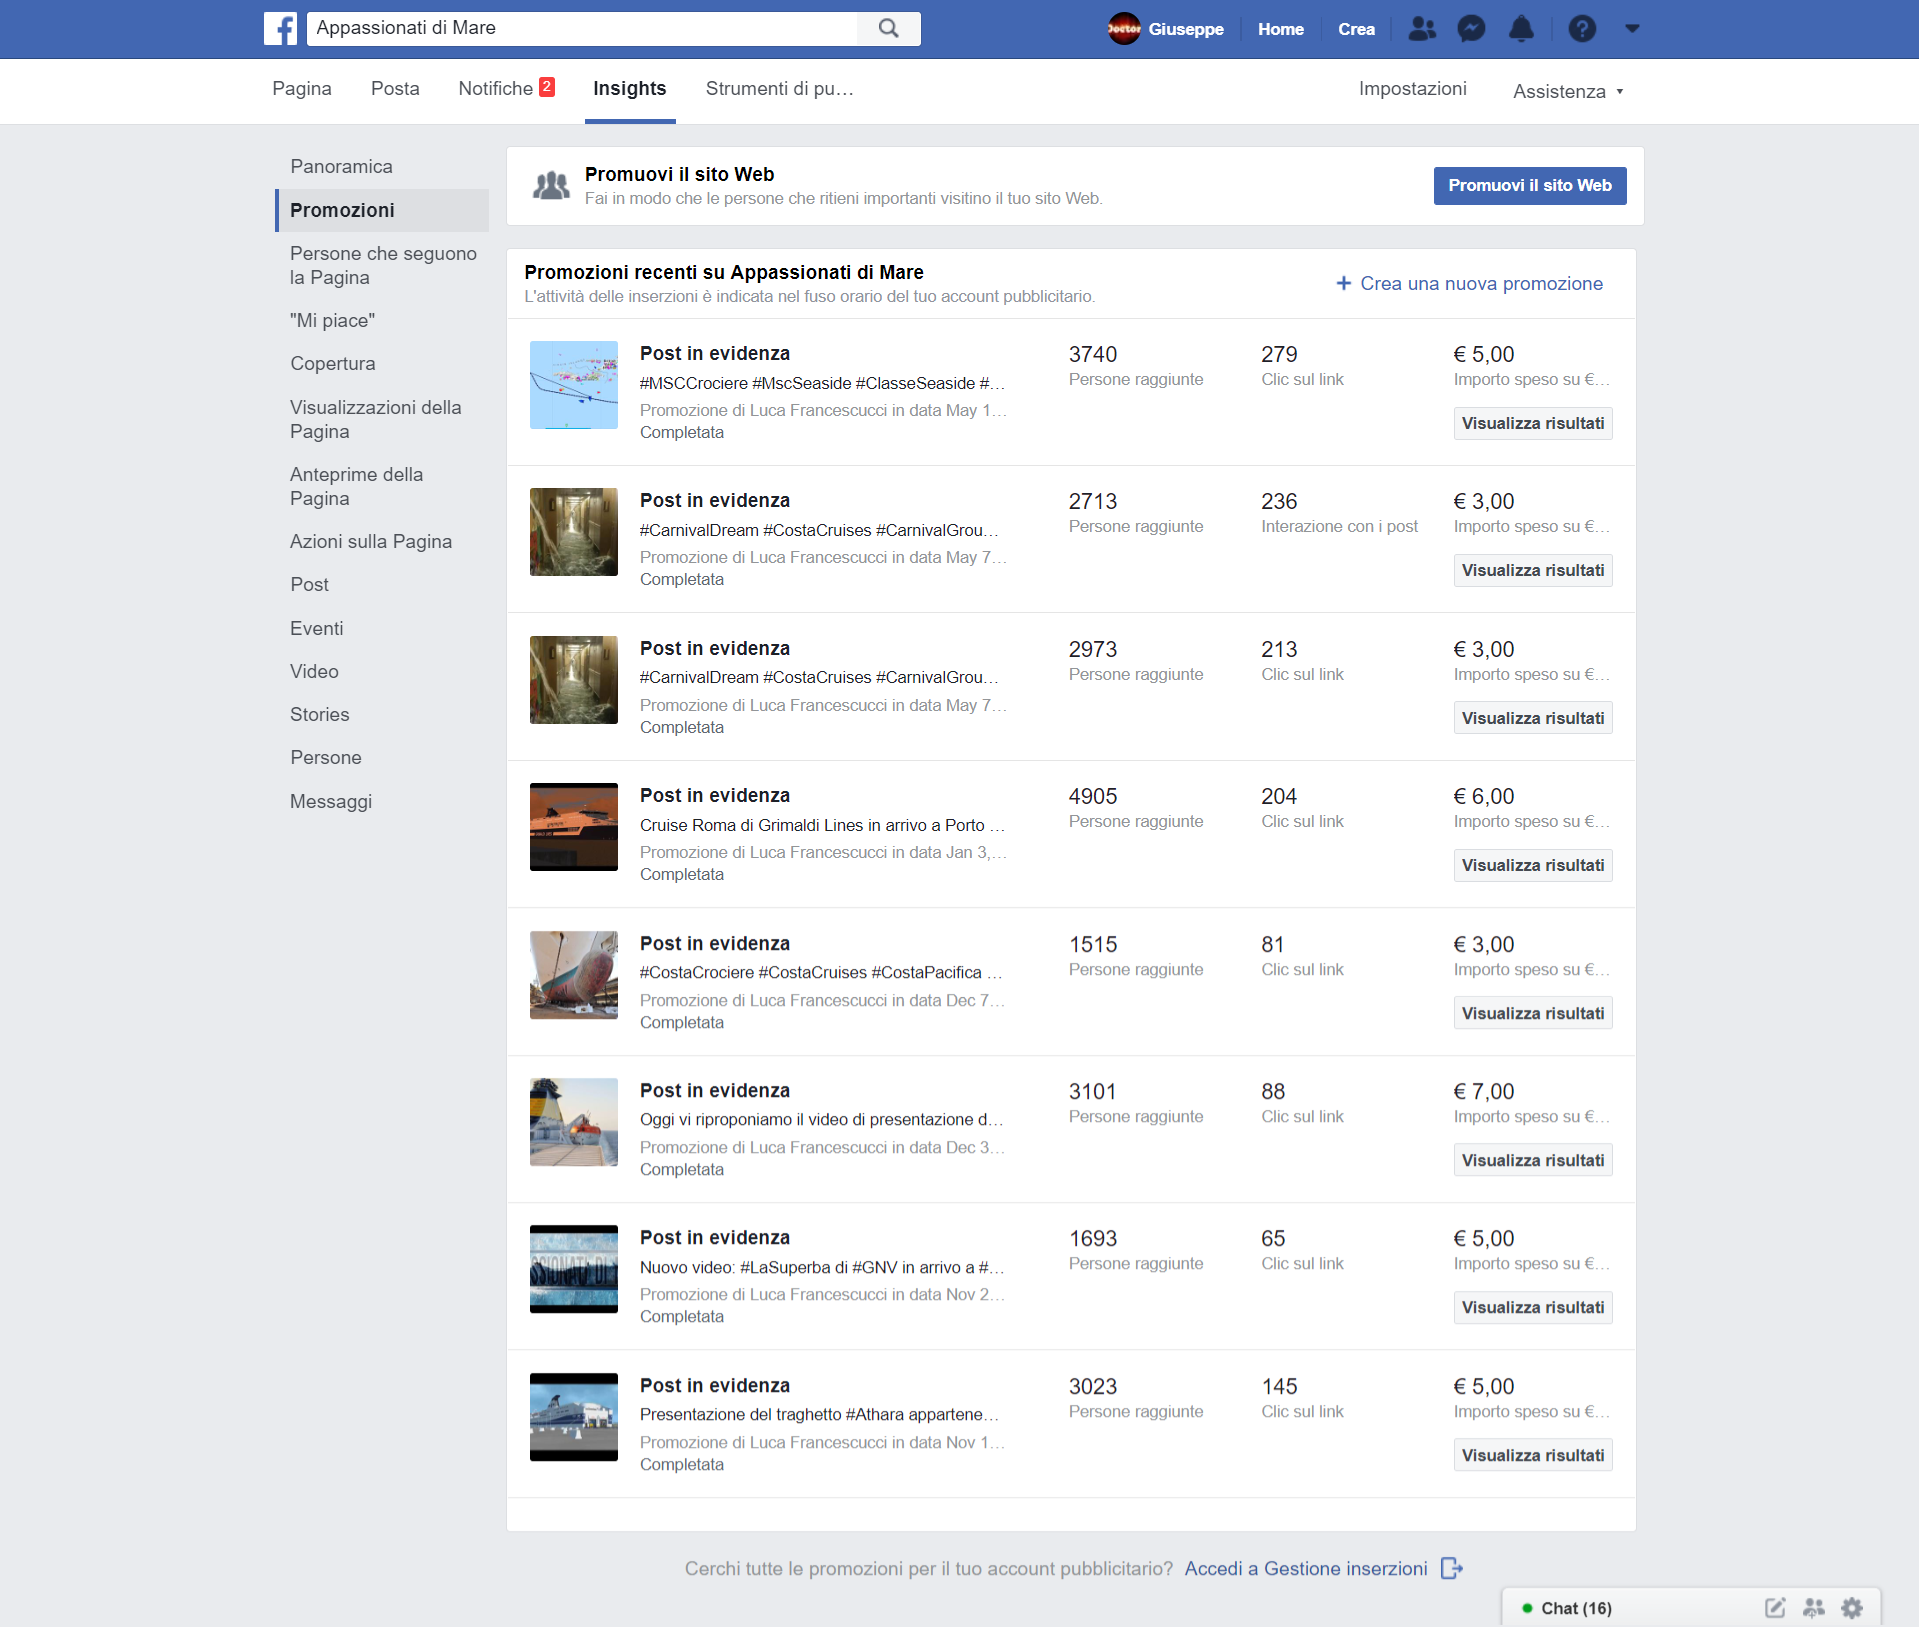
Task: Open the Stories sidebar section
Action: (x=319, y=714)
